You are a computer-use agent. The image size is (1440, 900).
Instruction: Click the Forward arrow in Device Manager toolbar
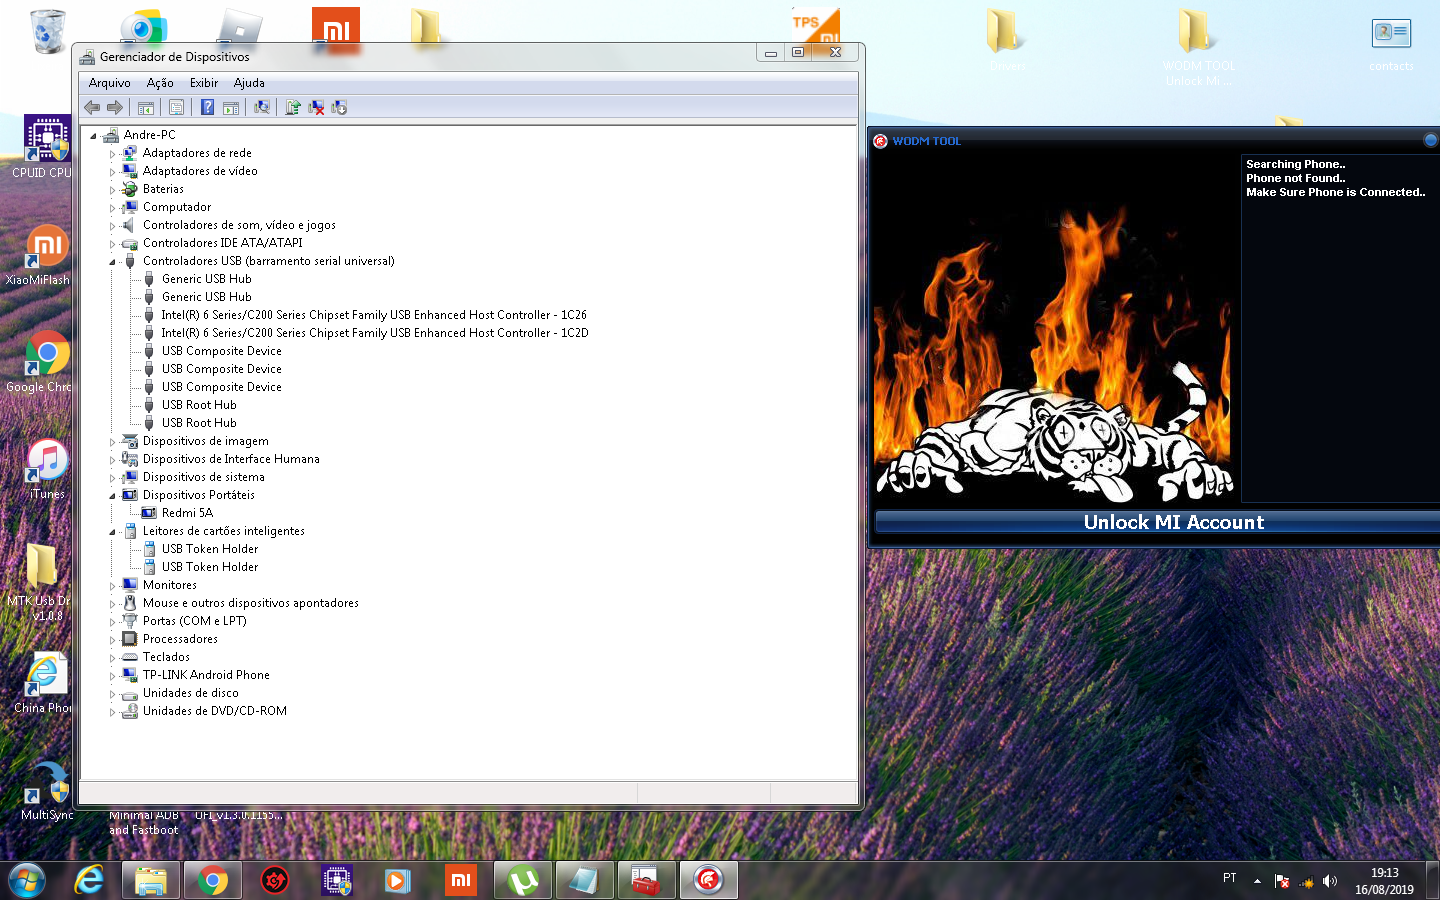tap(115, 107)
